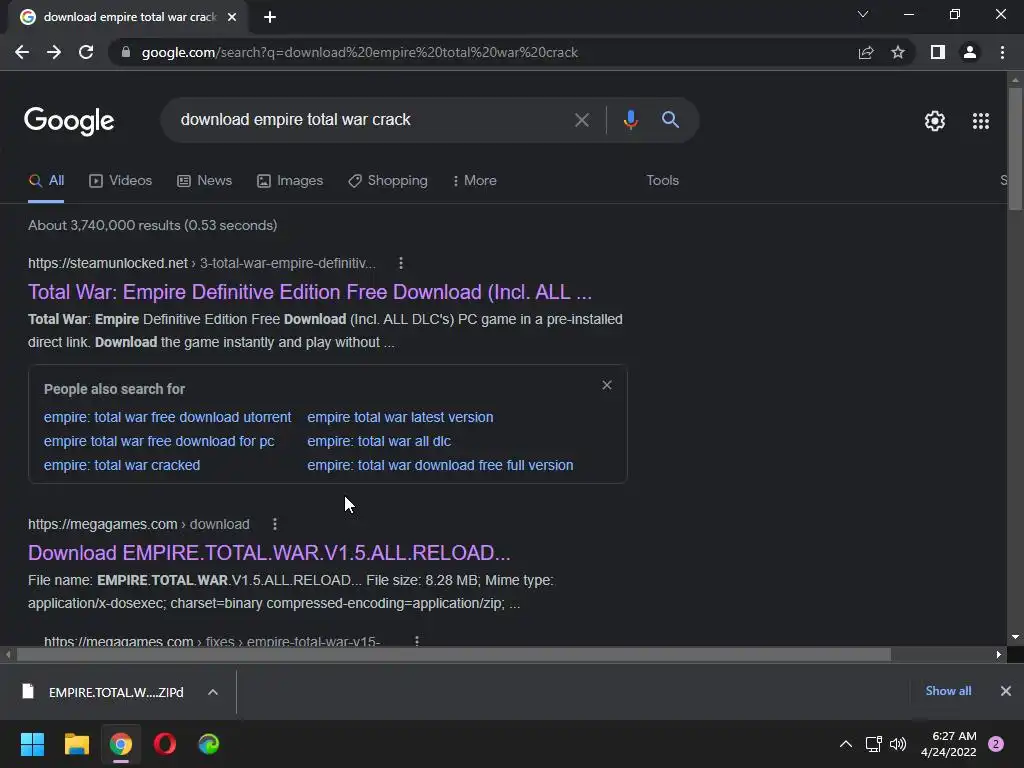The width and height of the screenshot is (1024, 768).
Task: Expand options for the downloaded ZIP file
Action: coord(213,692)
